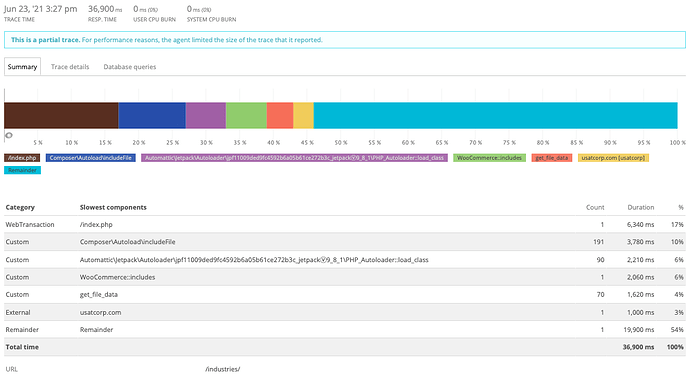690x377 pixels.
Task: Click the small circle marker under the chart
Action: 8,135
